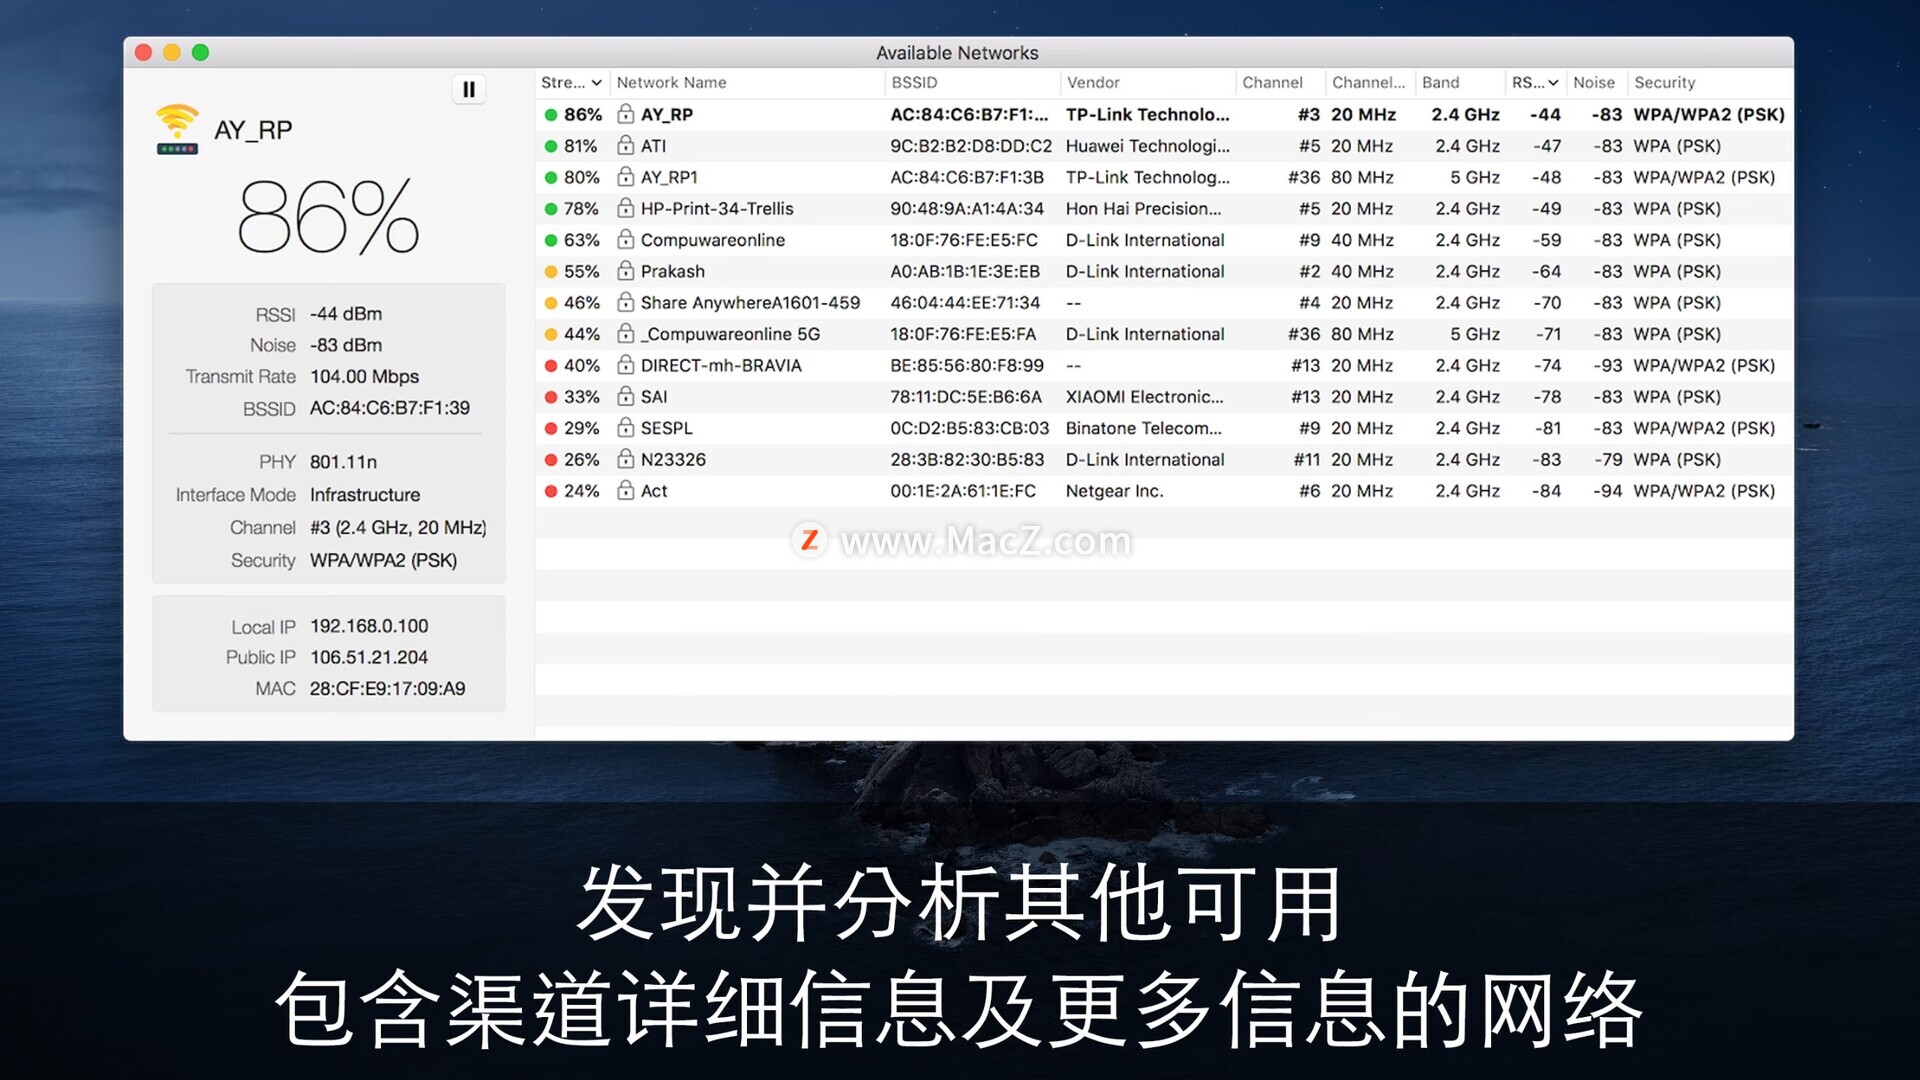Select the HP-Print-34-Trellis network name

pos(717,208)
